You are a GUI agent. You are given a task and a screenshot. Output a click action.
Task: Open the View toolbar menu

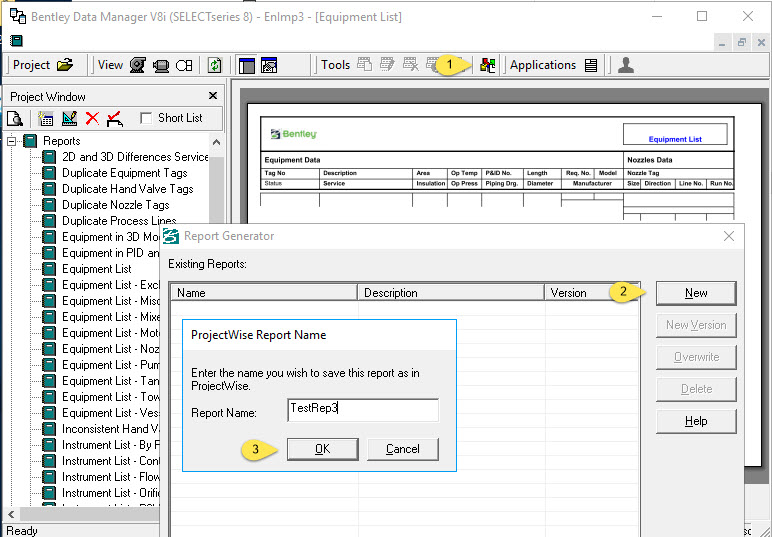click(x=110, y=65)
